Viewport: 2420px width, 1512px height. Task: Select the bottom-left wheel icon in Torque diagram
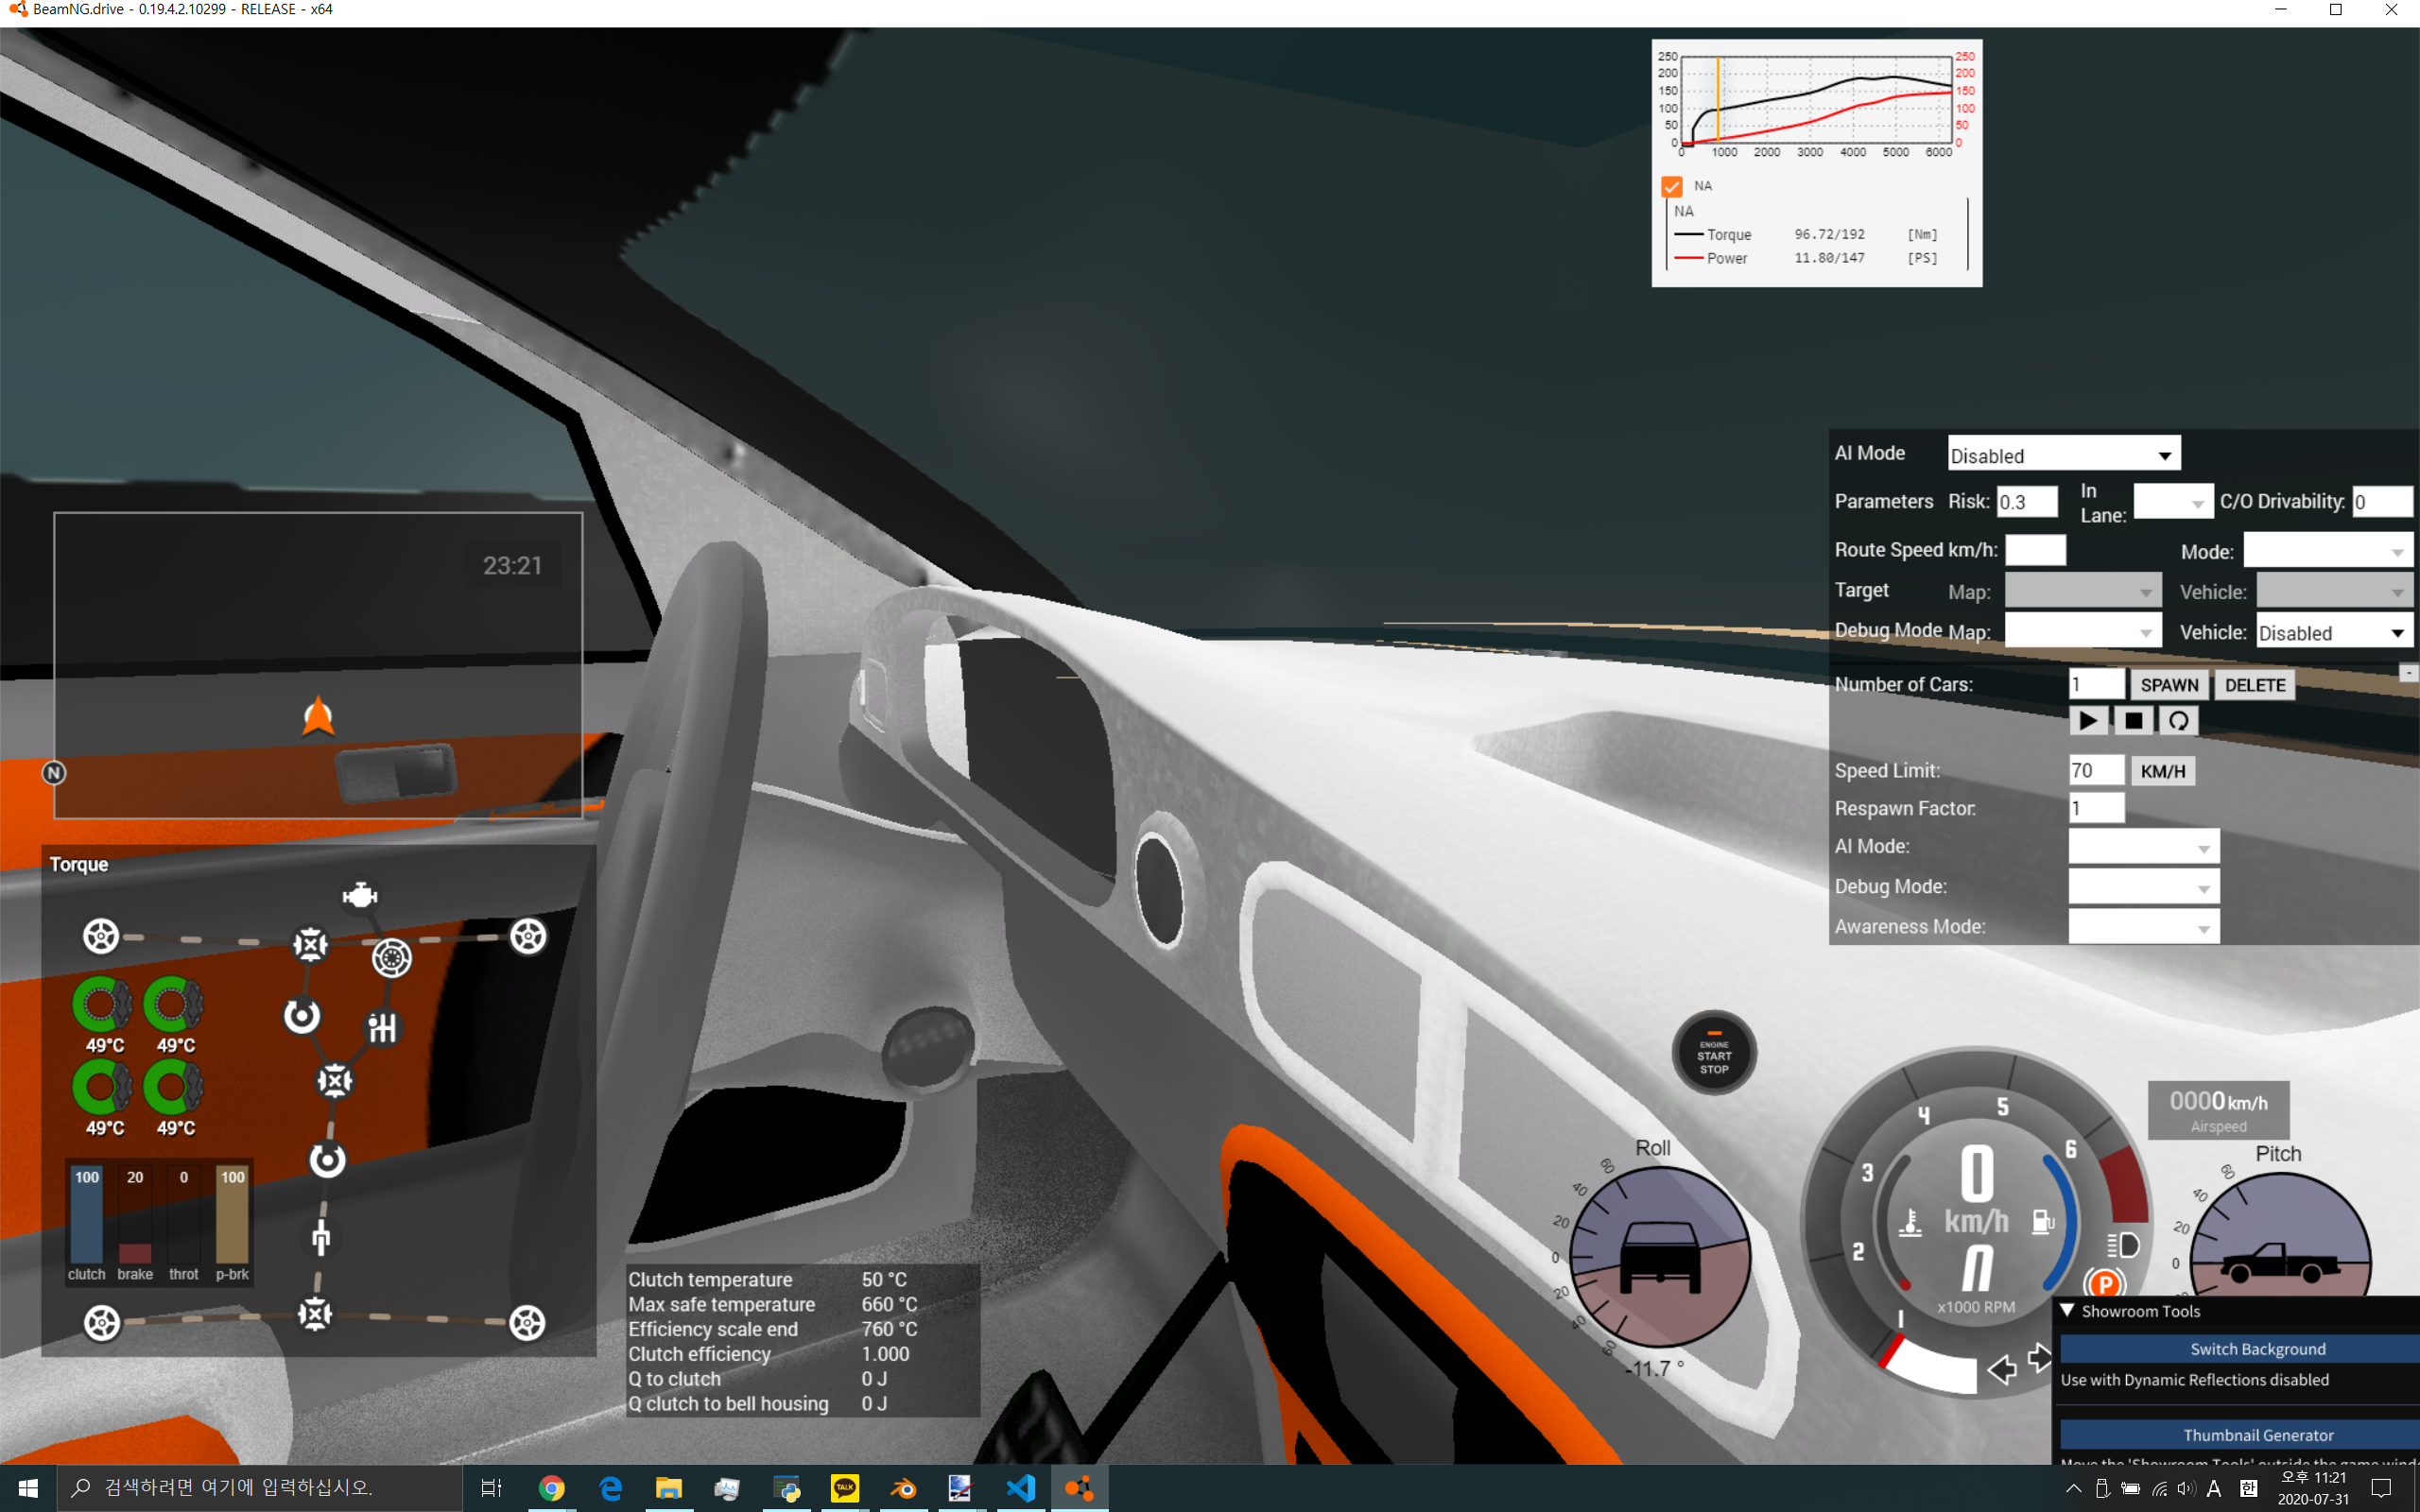coord(101,1323)
